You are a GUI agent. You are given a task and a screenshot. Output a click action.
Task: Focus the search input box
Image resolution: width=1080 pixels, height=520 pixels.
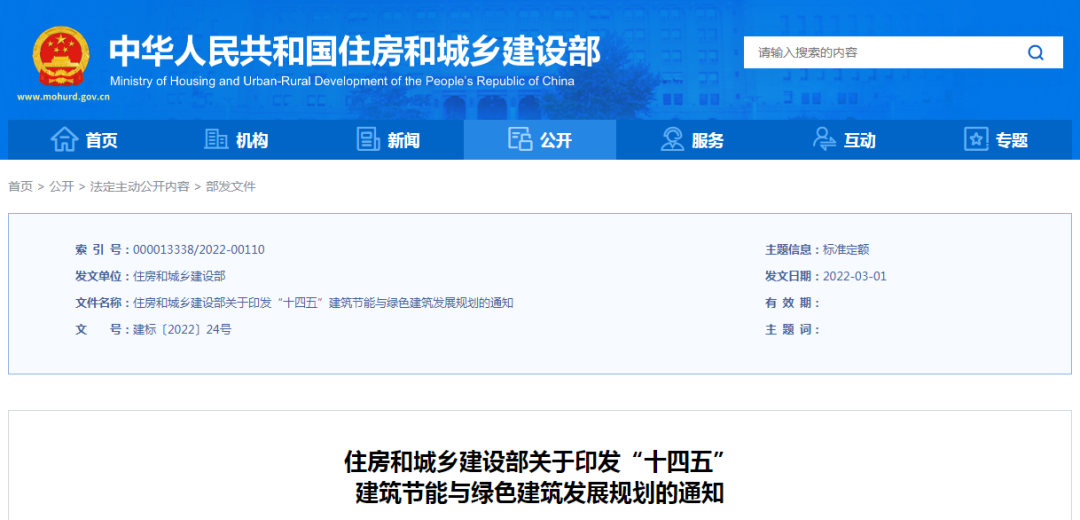tap(880, 53)
